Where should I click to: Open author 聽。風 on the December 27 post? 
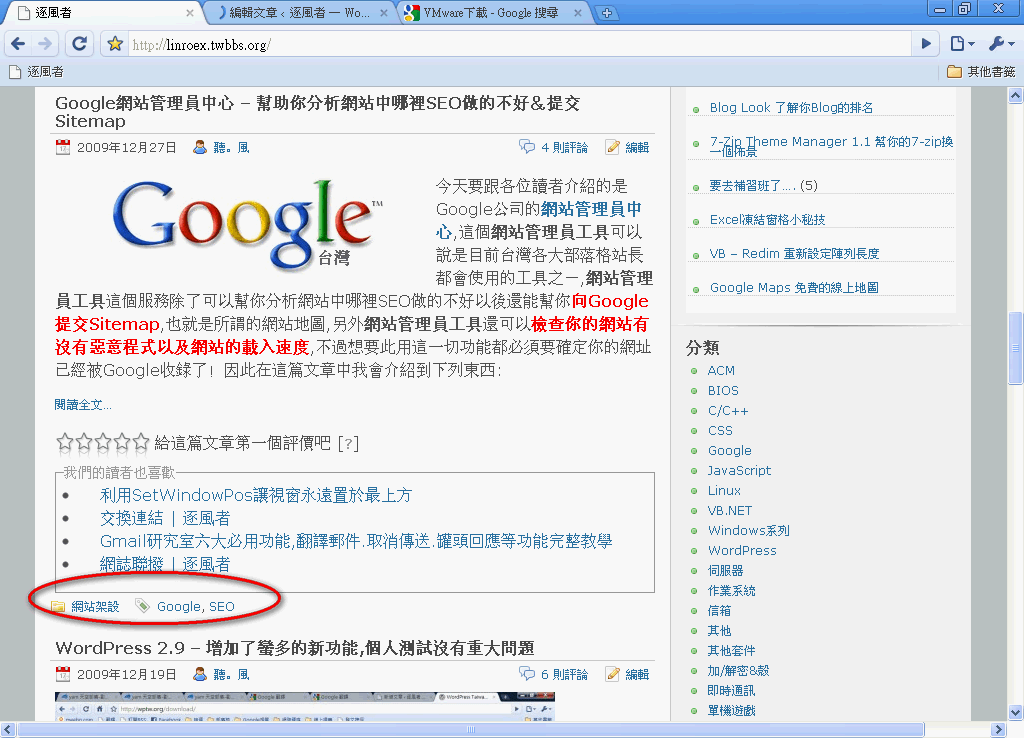coord(232,148)
